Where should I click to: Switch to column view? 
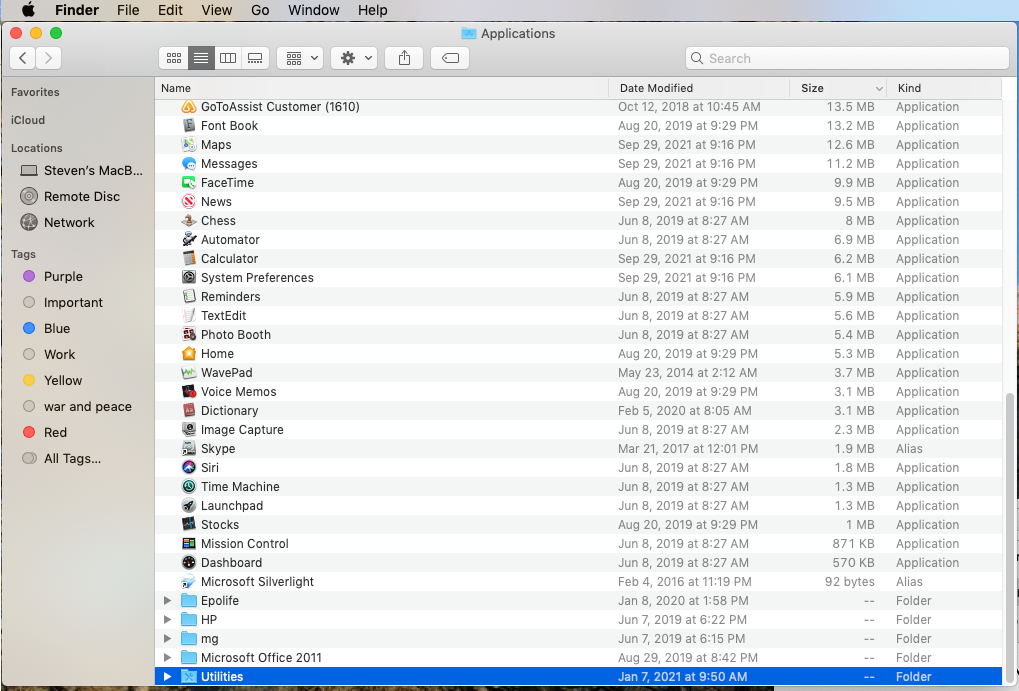click(228, 59)
